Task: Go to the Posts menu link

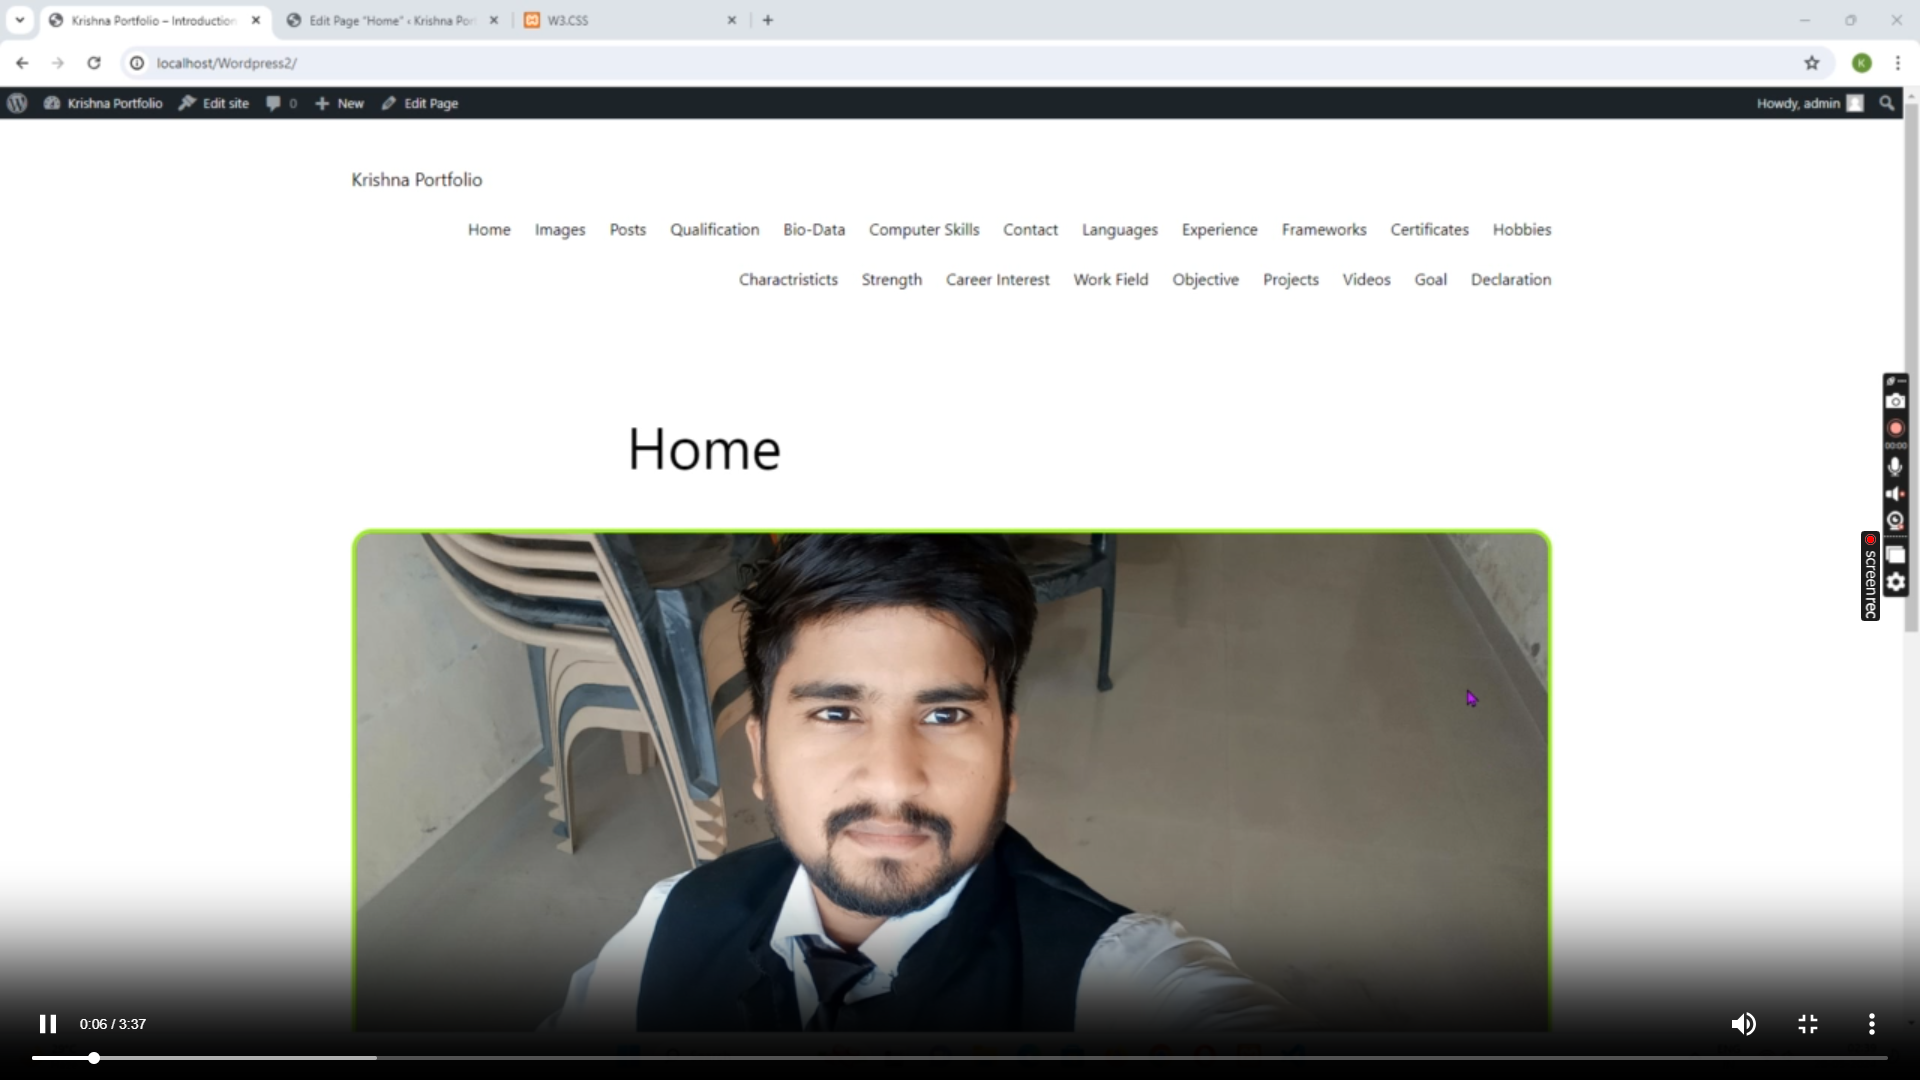Action: 628,229
